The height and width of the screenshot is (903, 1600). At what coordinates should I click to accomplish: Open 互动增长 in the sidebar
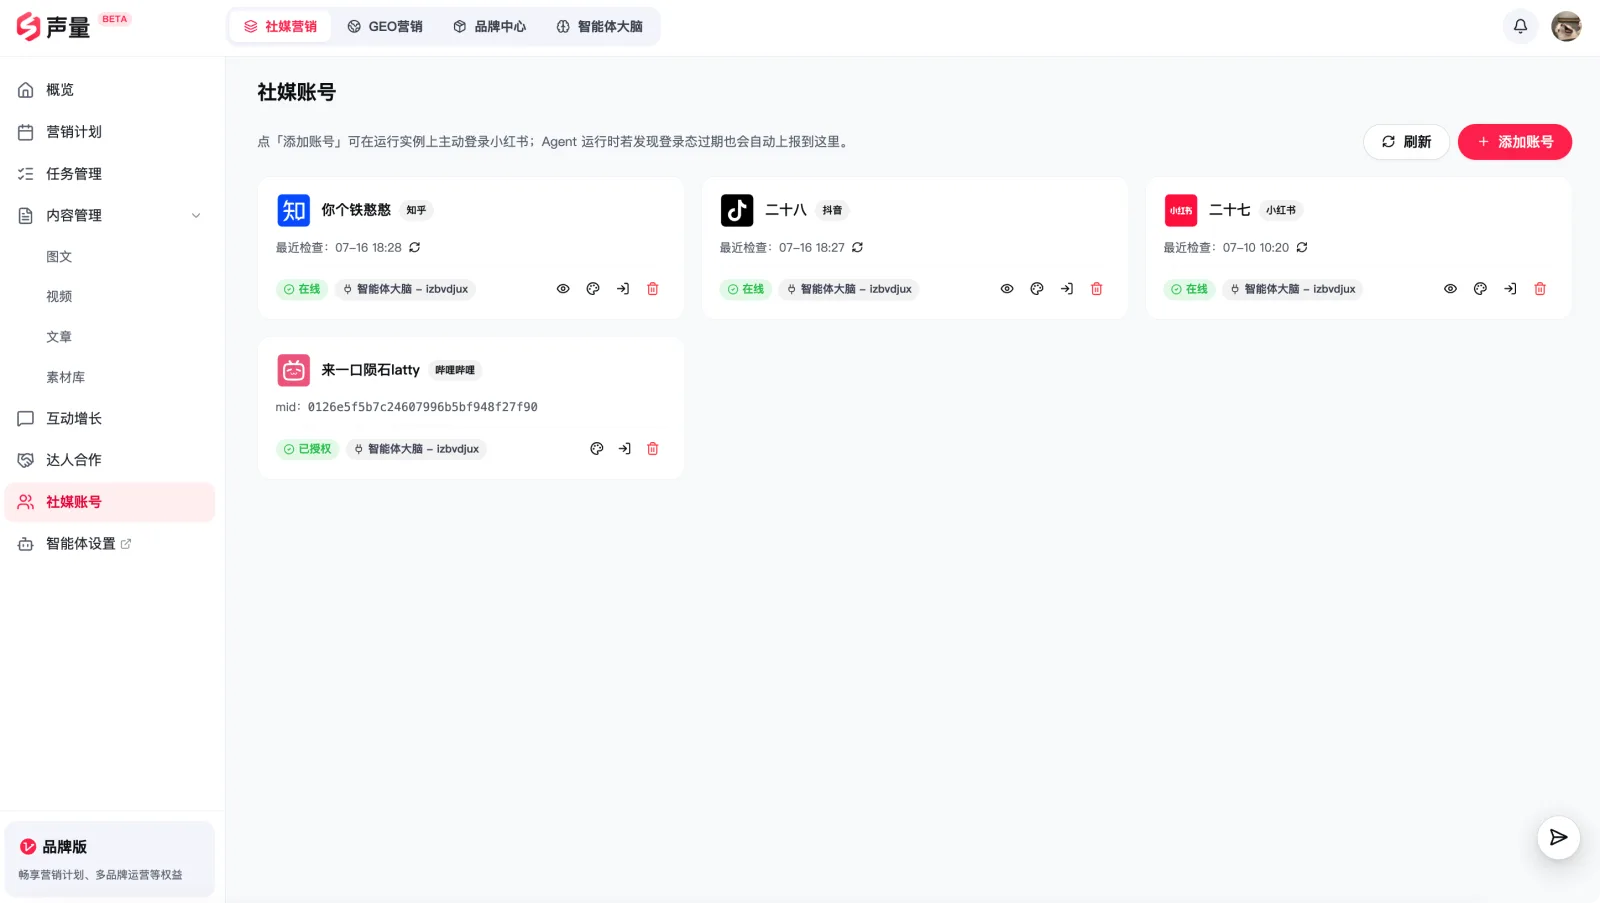pyautogui.click(x=110, y=419)
